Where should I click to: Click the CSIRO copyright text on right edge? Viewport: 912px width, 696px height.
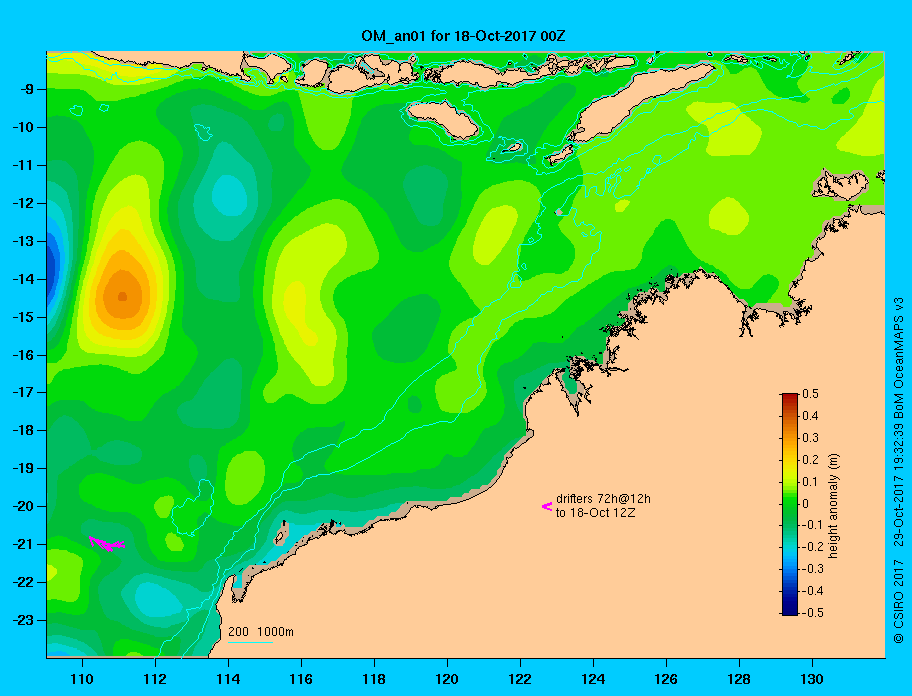[x=899, y=470]
